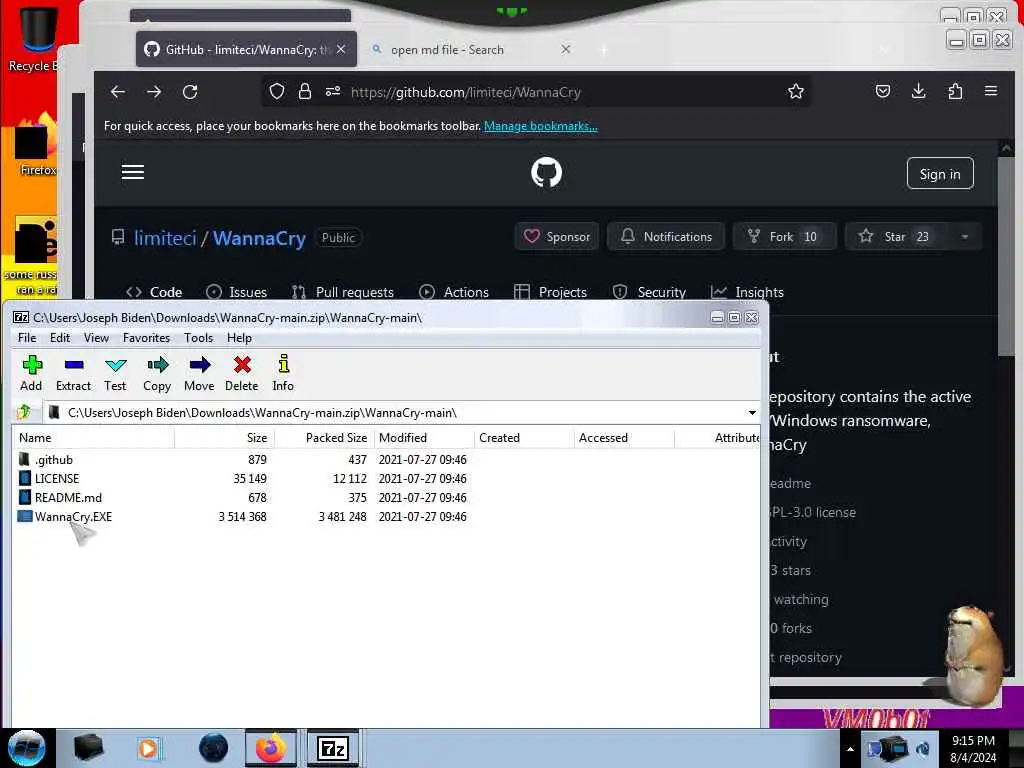Click the Fork button
This screenshot has height=768, width=1024.
[x=784, y=236]
